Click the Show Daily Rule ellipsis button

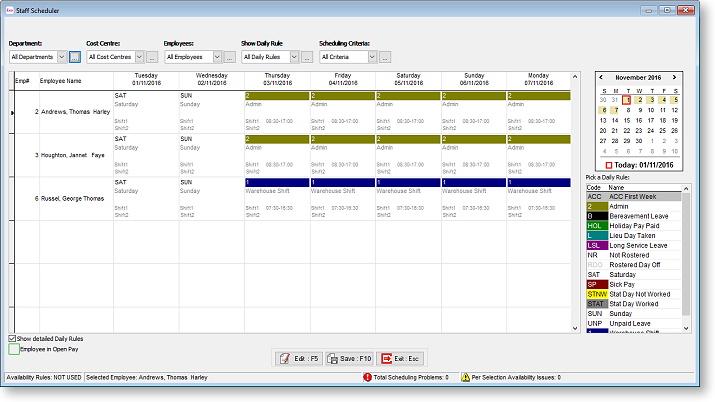coord(306,57)
